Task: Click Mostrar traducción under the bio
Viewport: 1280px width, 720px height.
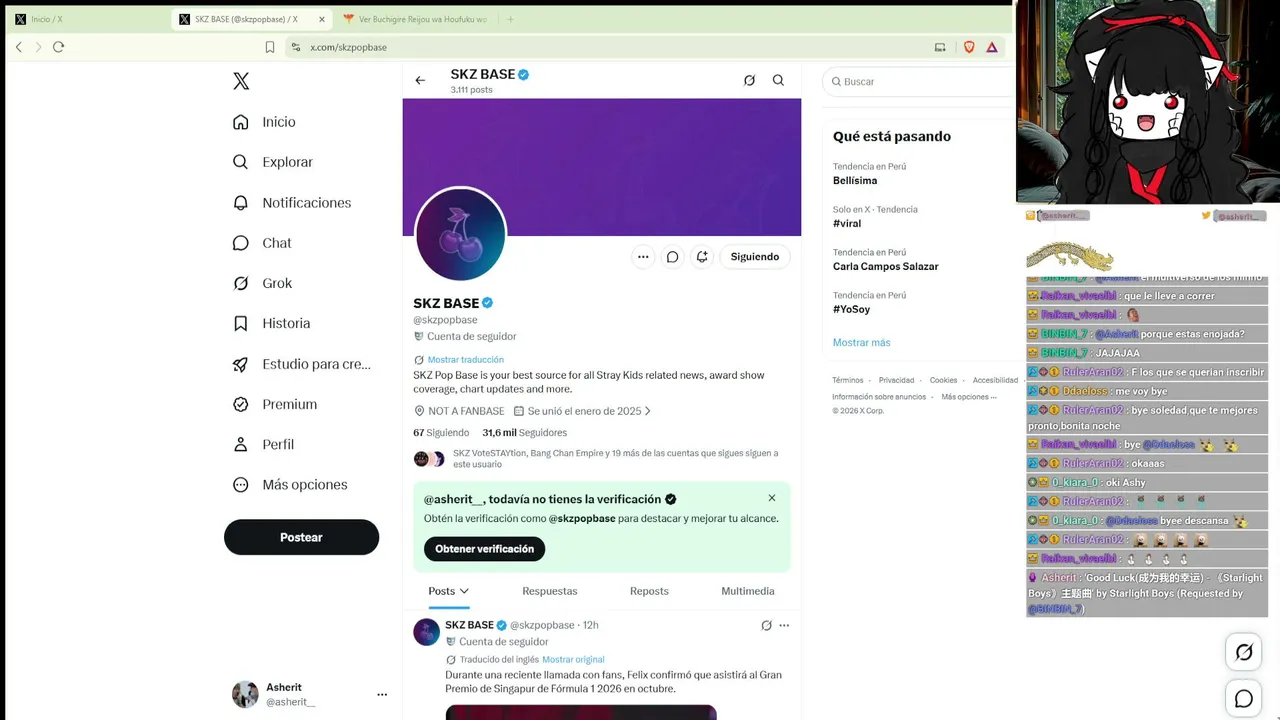Action: [x=466, y=360]
